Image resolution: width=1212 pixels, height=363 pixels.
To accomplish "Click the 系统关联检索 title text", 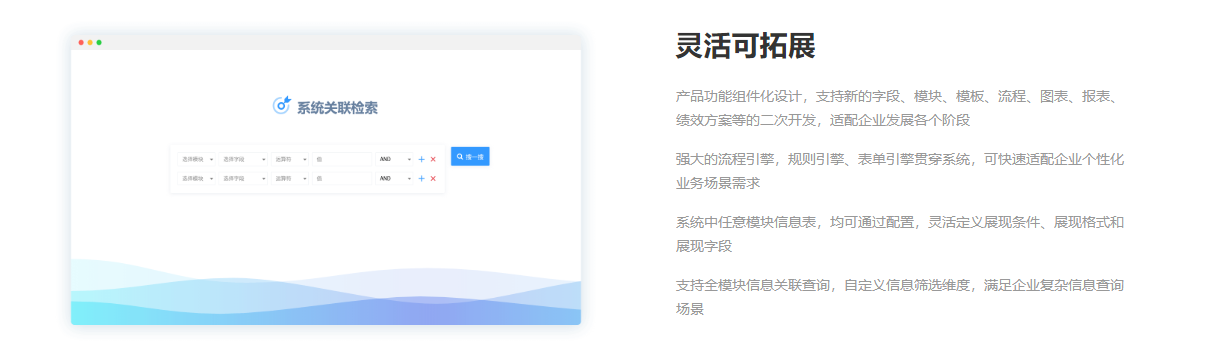I will click(x=337, y=107).
